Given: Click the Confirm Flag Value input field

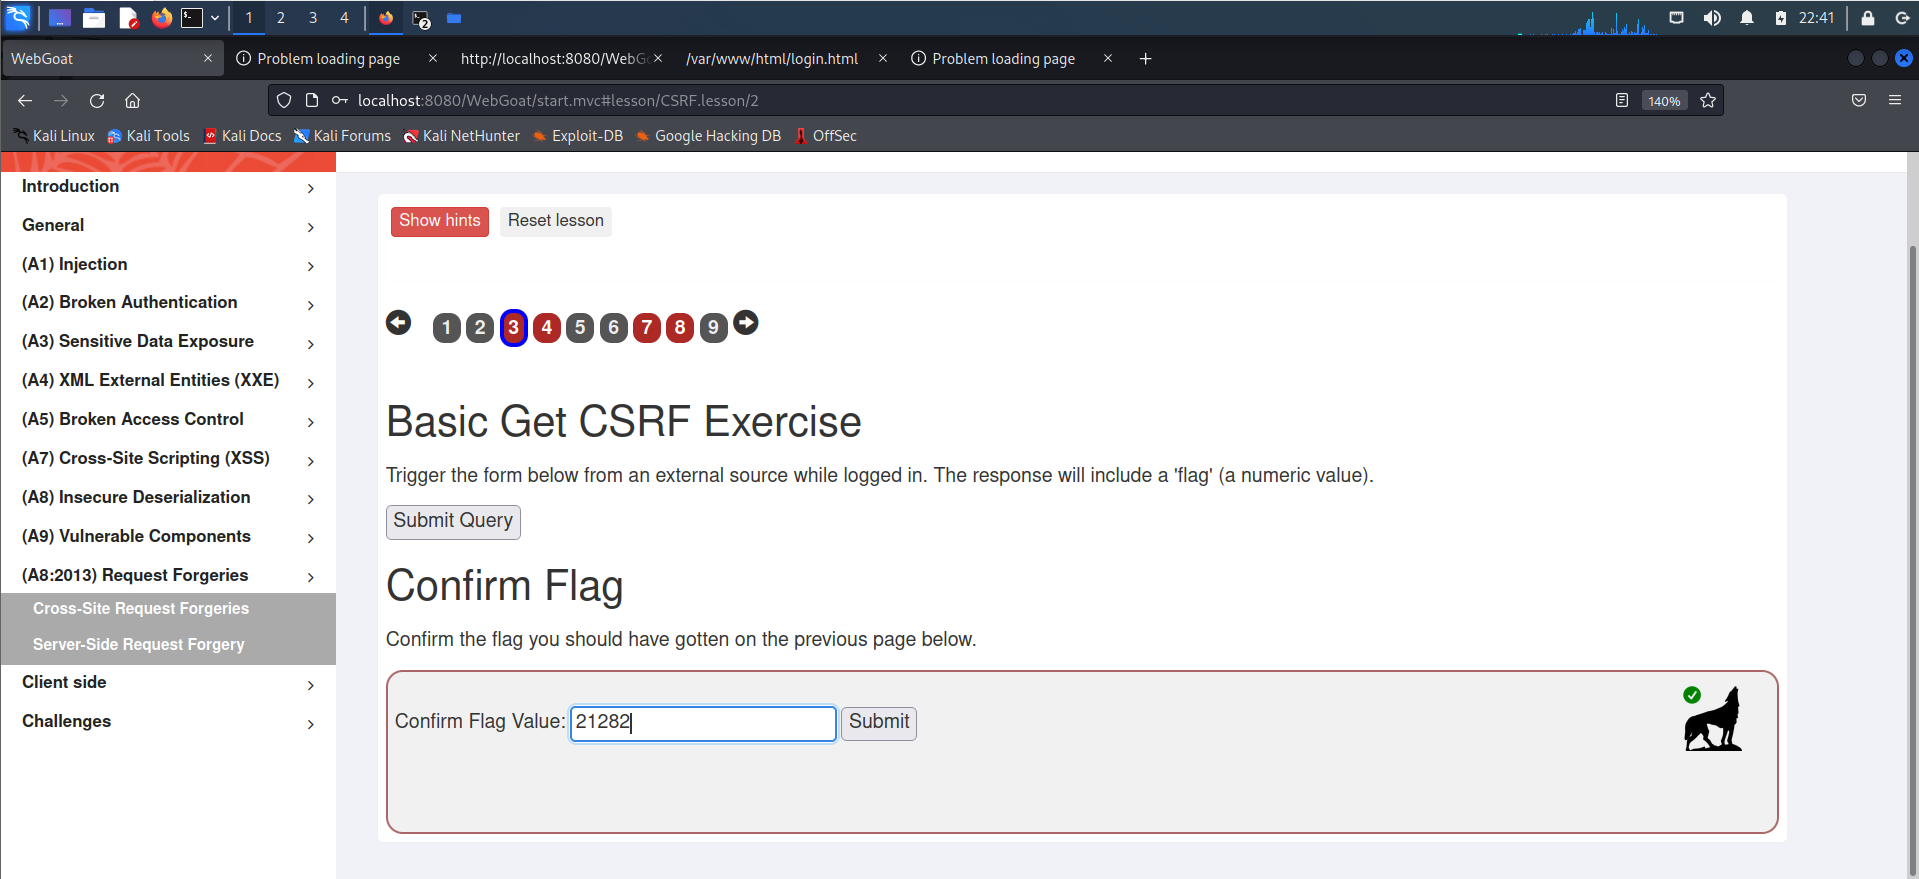Looking at the screenshot, I should click(x=702, y=723).
